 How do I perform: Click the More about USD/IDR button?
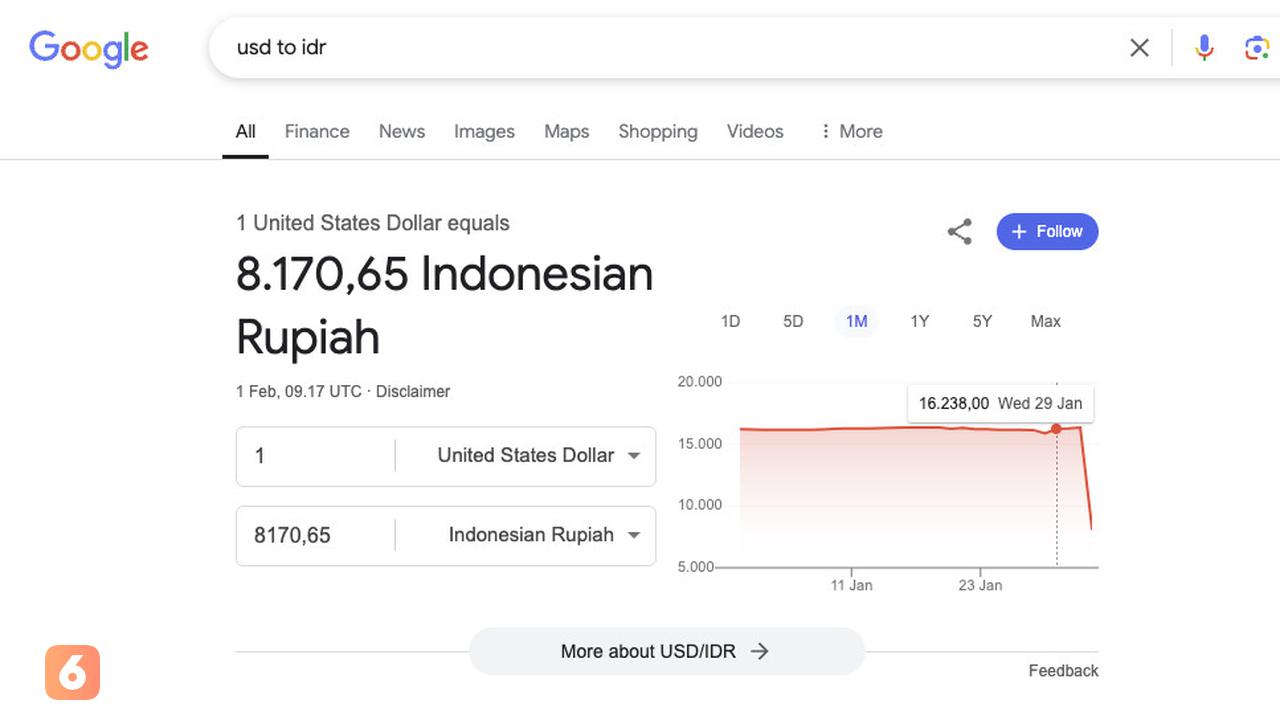[665, 651]
